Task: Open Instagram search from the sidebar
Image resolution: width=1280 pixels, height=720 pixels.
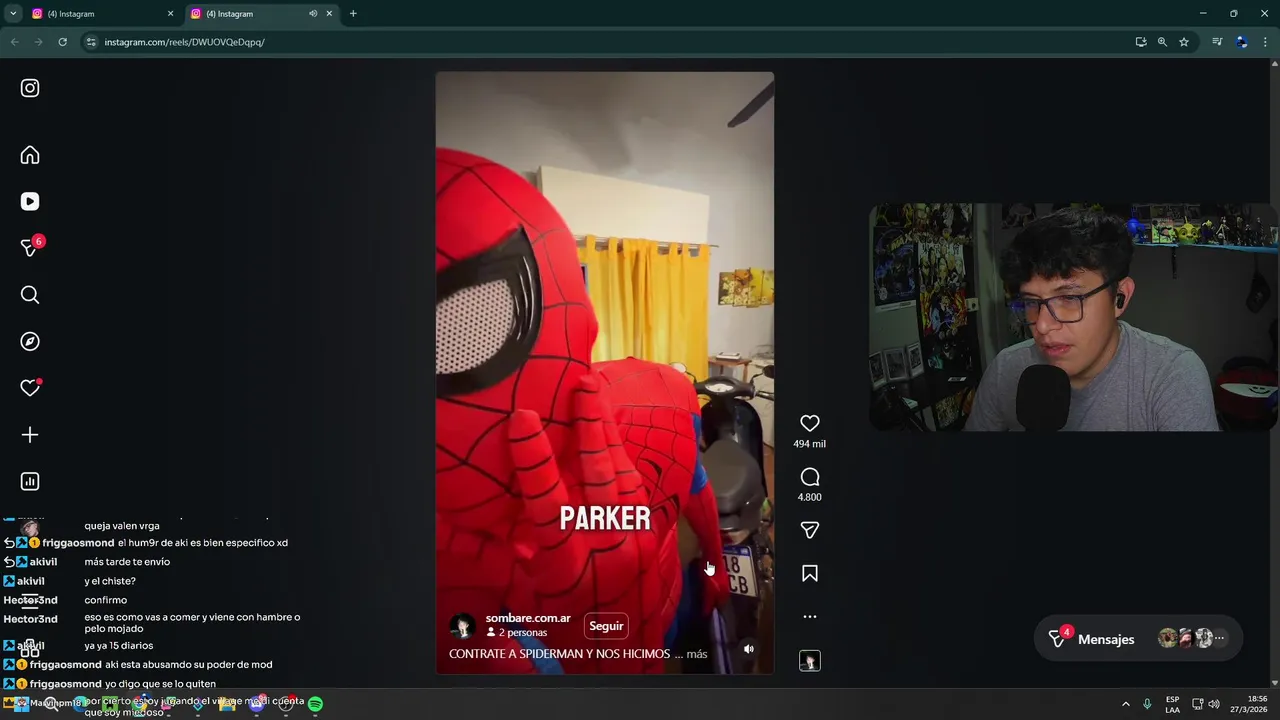Action: coord(30,295)
